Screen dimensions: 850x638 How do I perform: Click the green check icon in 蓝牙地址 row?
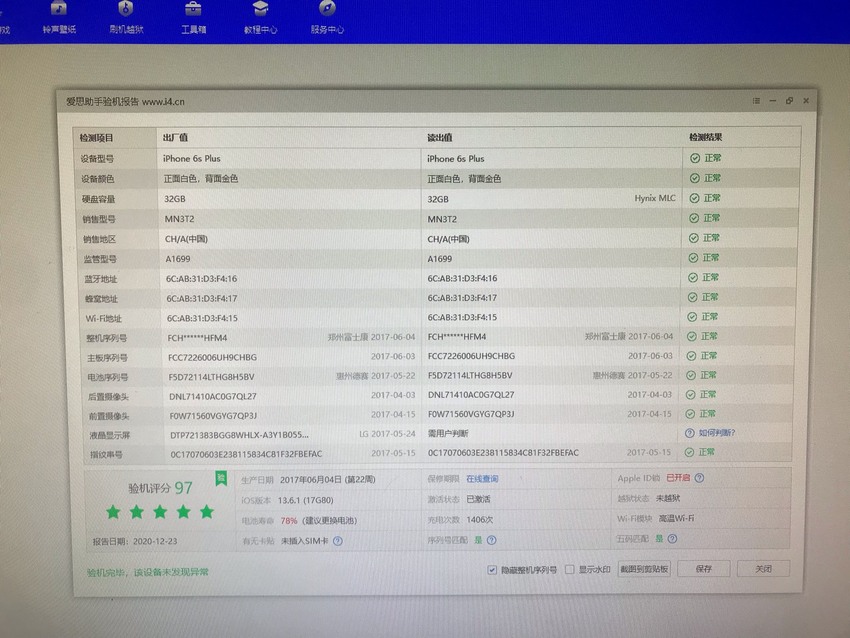coord(692,278)
